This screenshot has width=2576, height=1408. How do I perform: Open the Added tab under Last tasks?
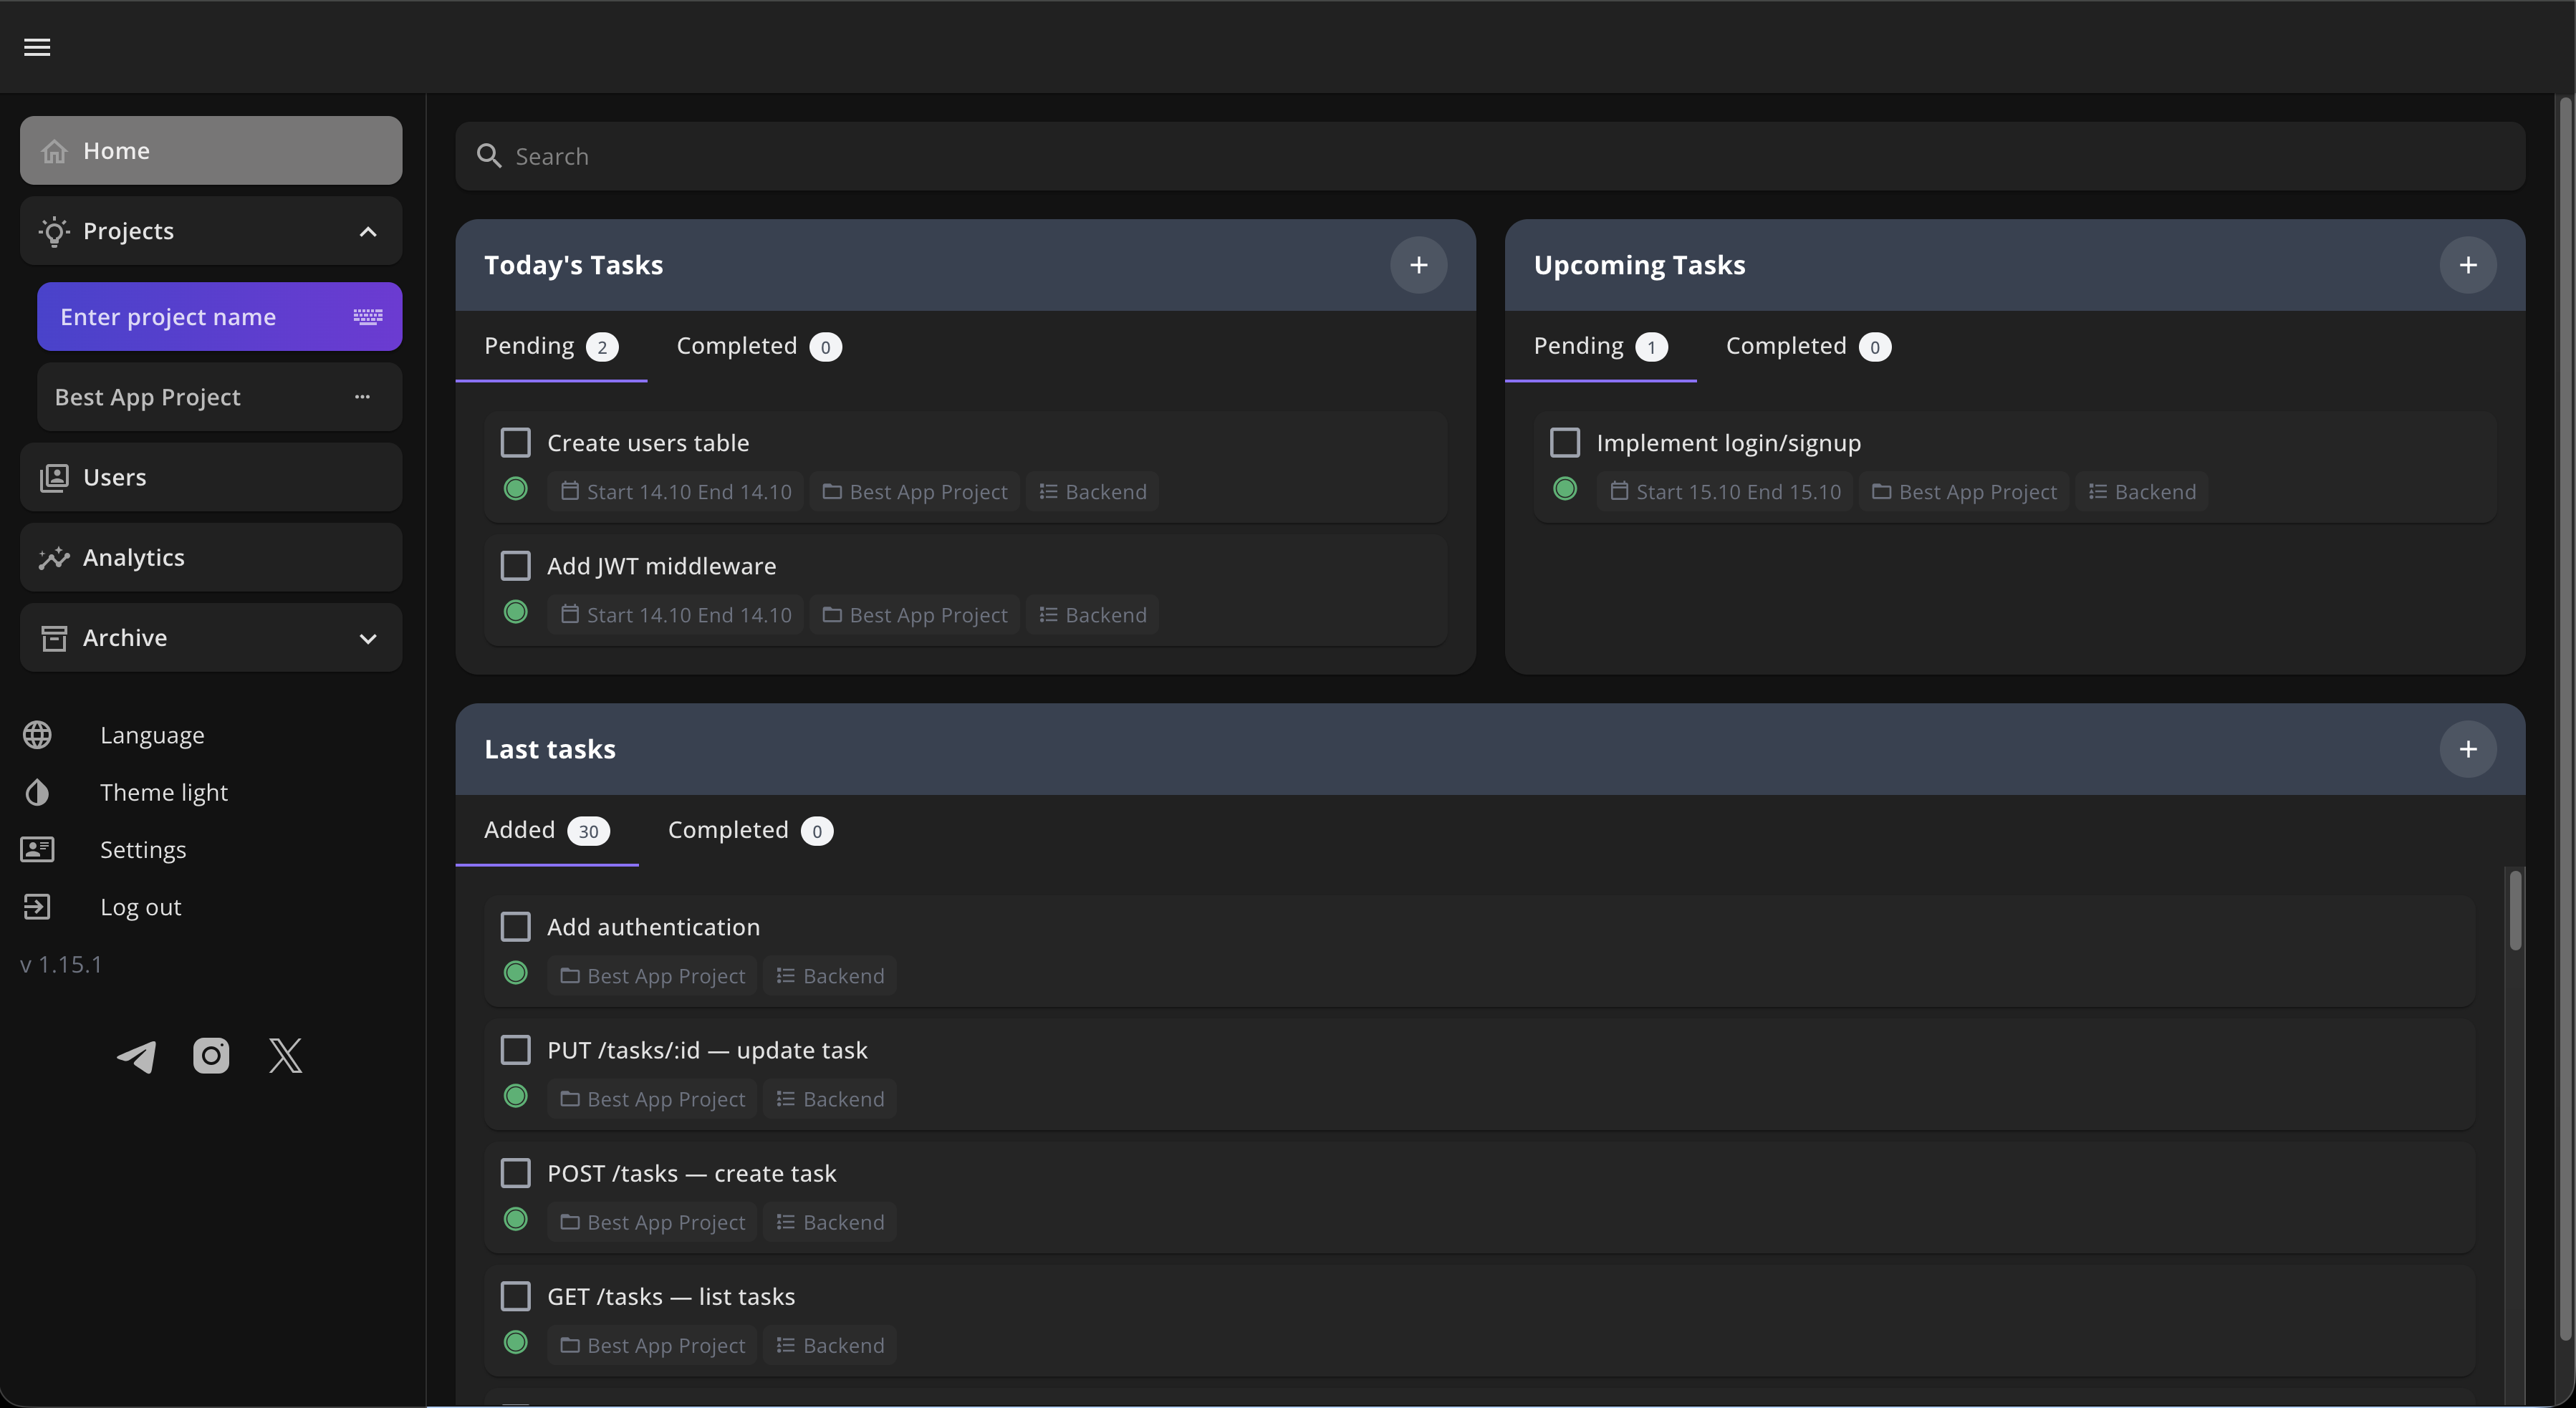(546, 829)
